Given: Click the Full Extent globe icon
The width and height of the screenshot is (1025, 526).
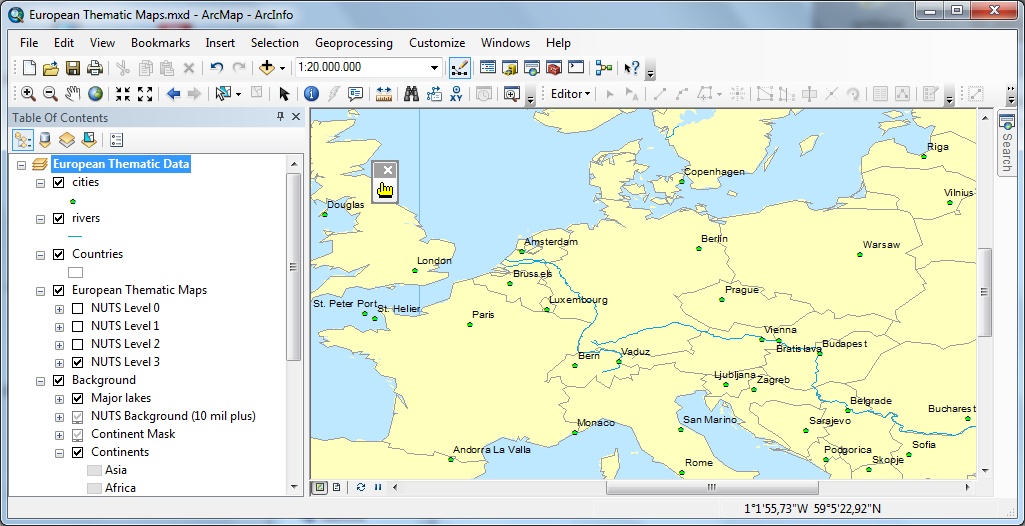Looking at the screenshot, I should click(96, 94).
